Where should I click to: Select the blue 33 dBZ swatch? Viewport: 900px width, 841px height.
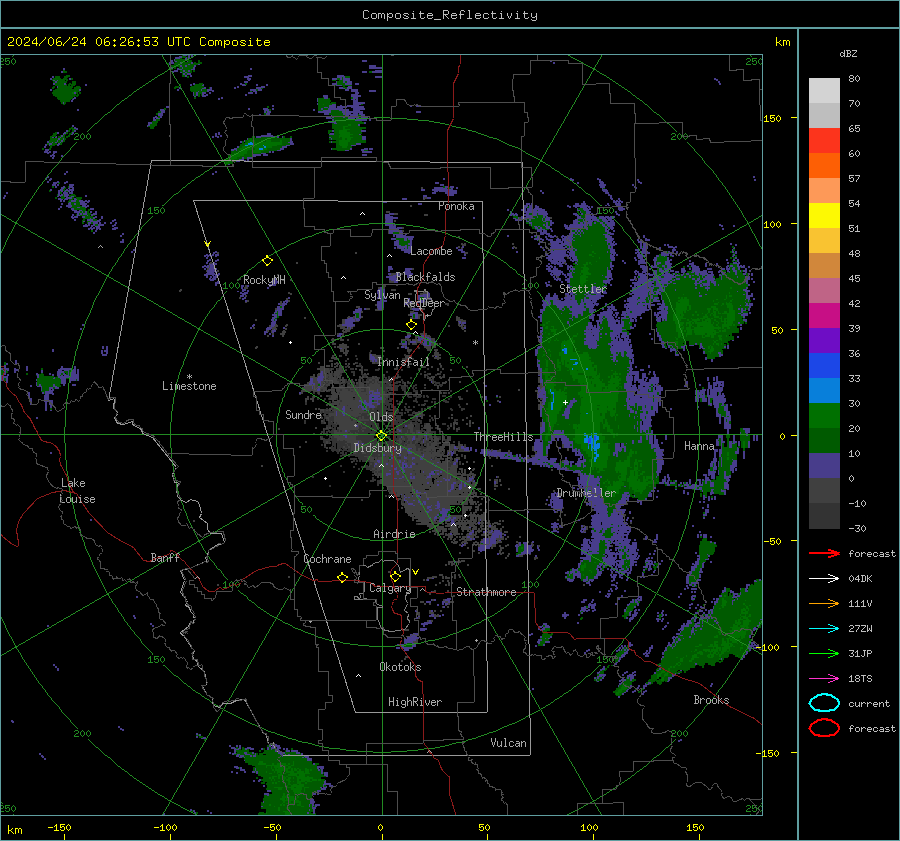click(824, 365)
